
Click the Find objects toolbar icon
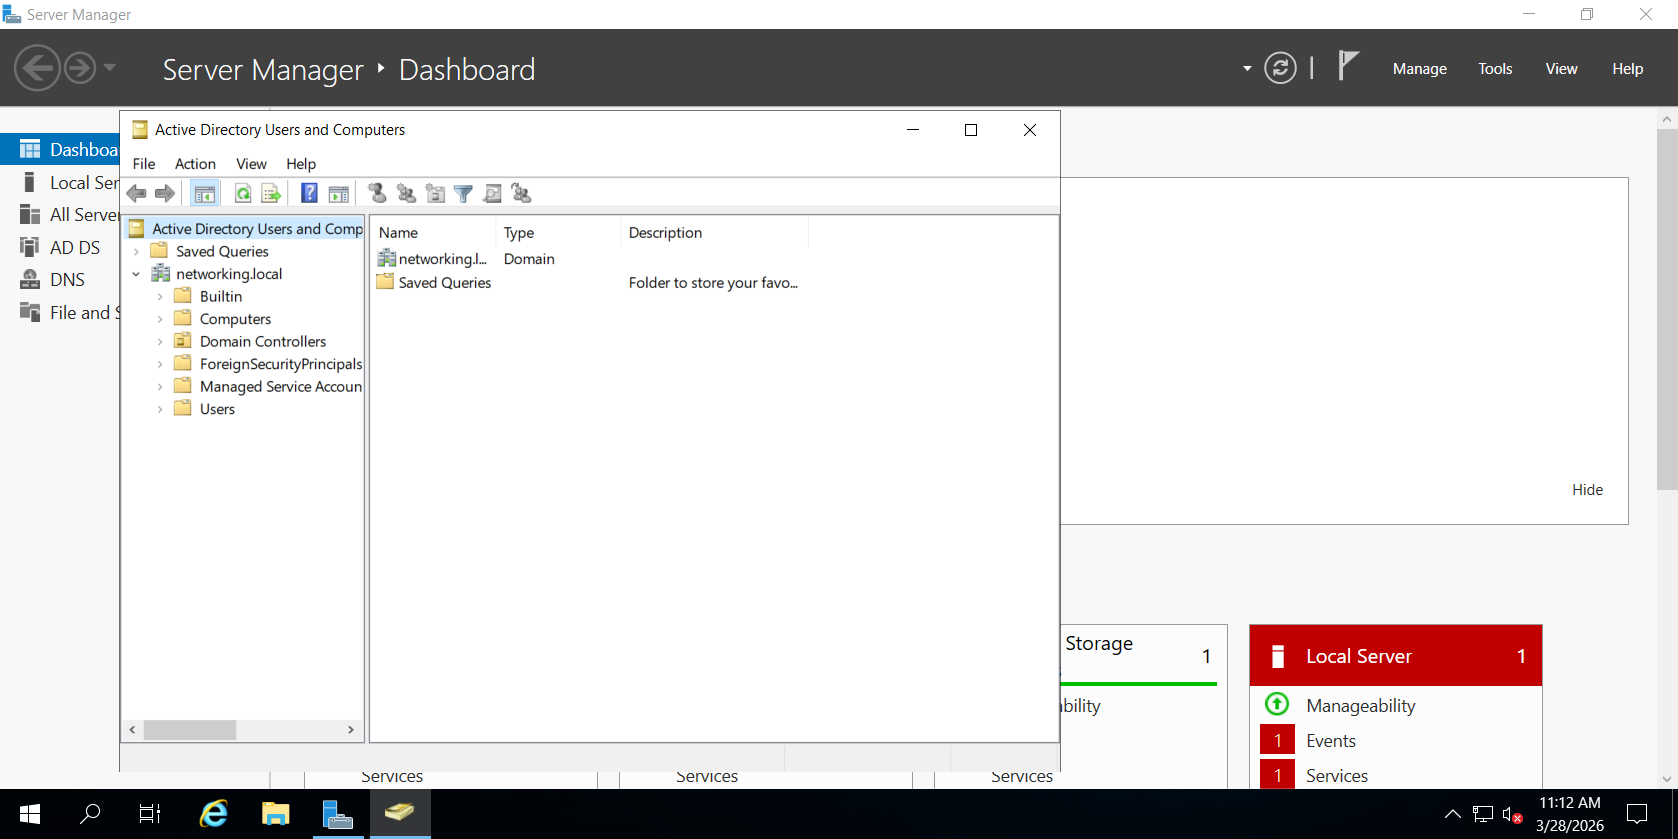coord(492,194)
